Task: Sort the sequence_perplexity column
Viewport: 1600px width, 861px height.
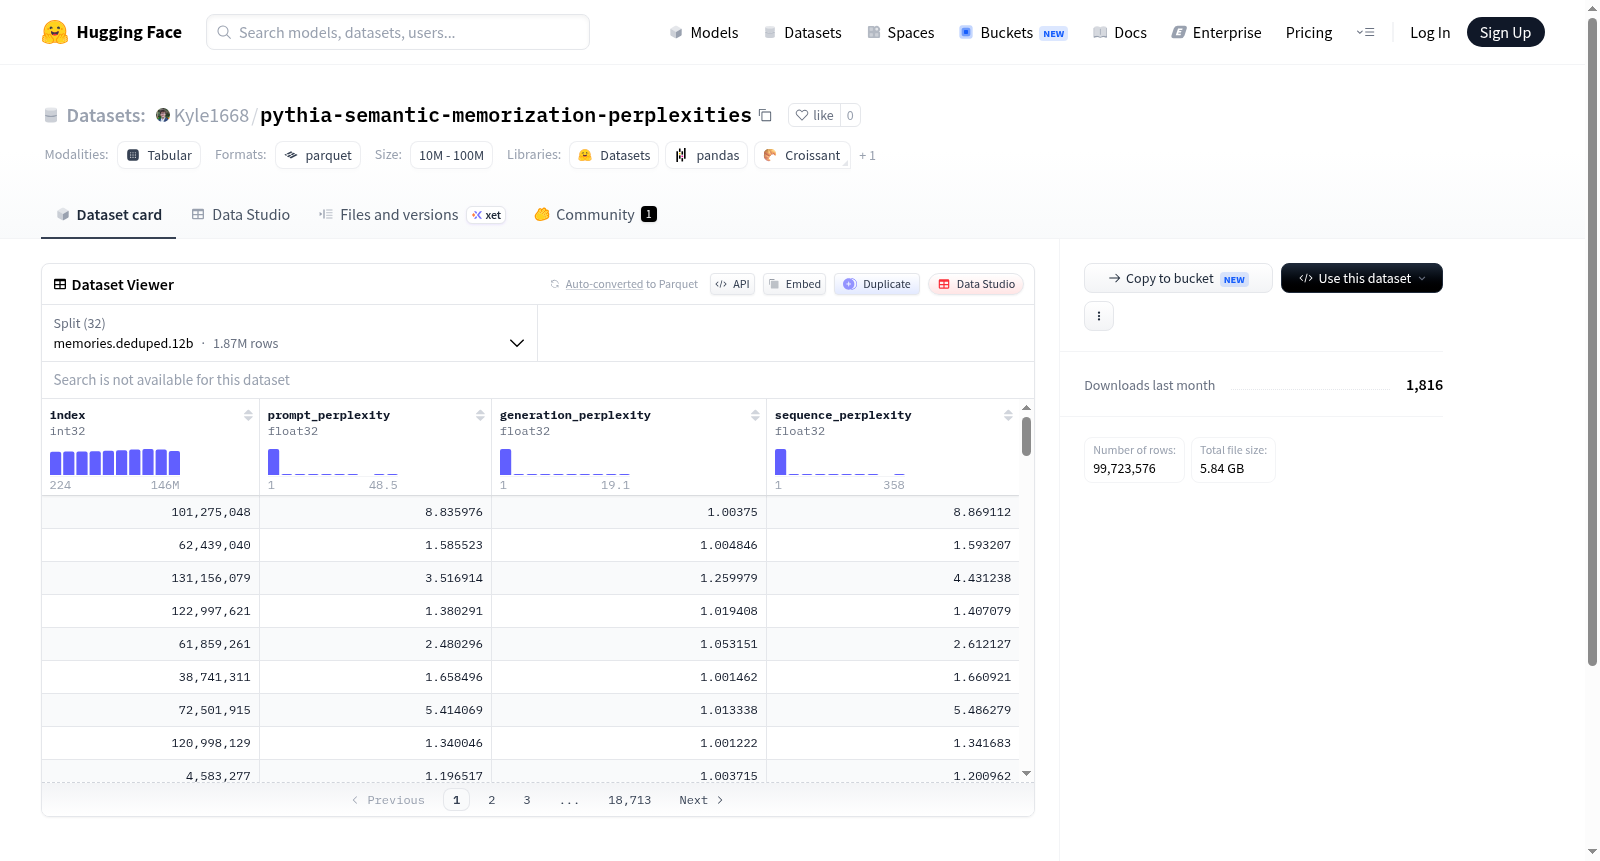Action: tap(1008, 415)
